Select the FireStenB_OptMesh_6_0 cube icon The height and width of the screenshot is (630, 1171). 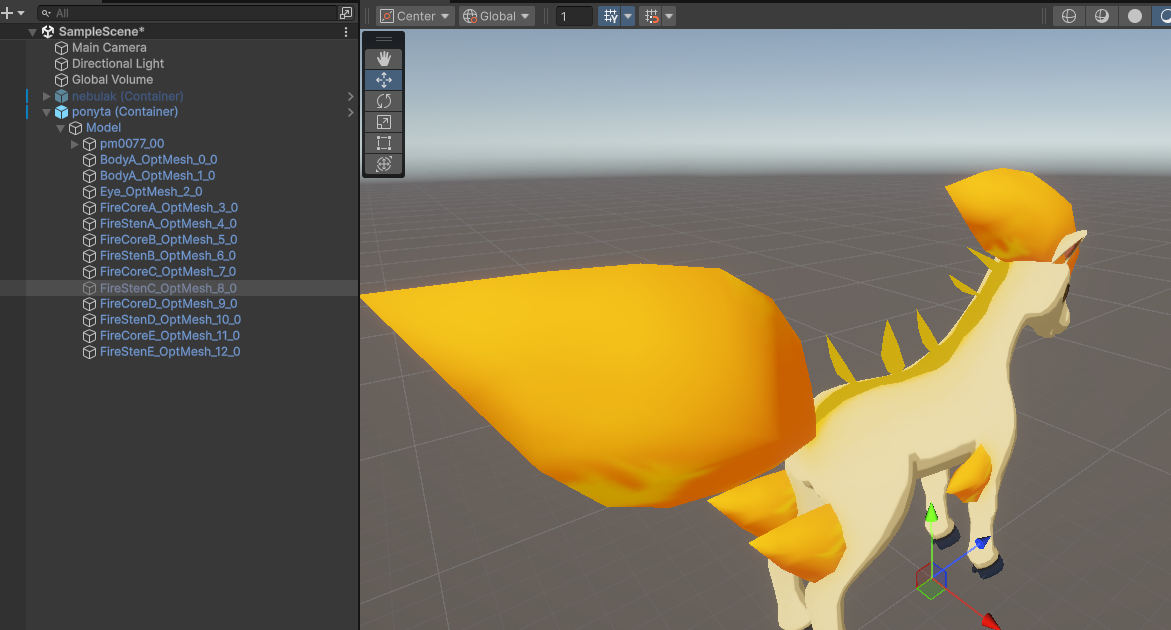click(89, 256)
